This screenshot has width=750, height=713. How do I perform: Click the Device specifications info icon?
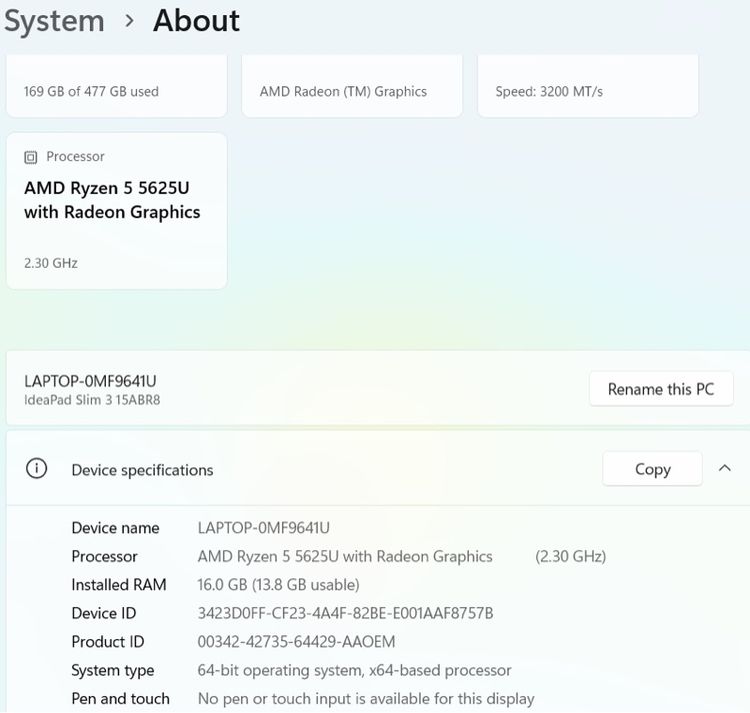[x=37, y=469]
